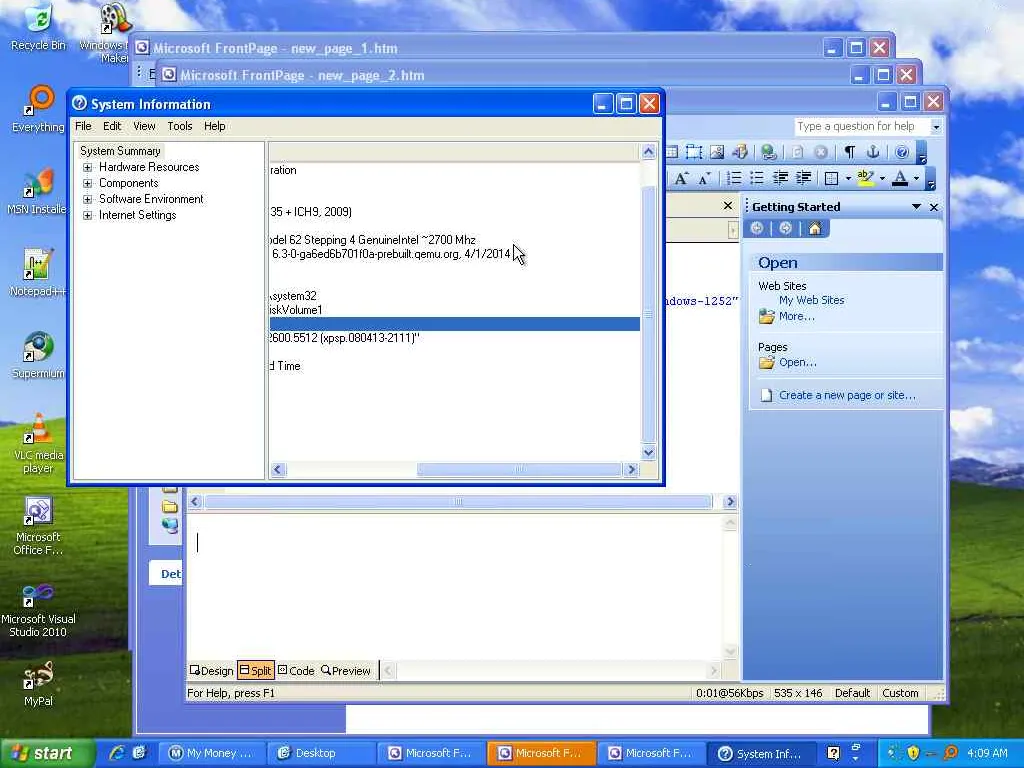The height and width of the screenshot is (768, 1024).
Task: Open FrontPage Help question mark icon
Action: tap(902, 152)
